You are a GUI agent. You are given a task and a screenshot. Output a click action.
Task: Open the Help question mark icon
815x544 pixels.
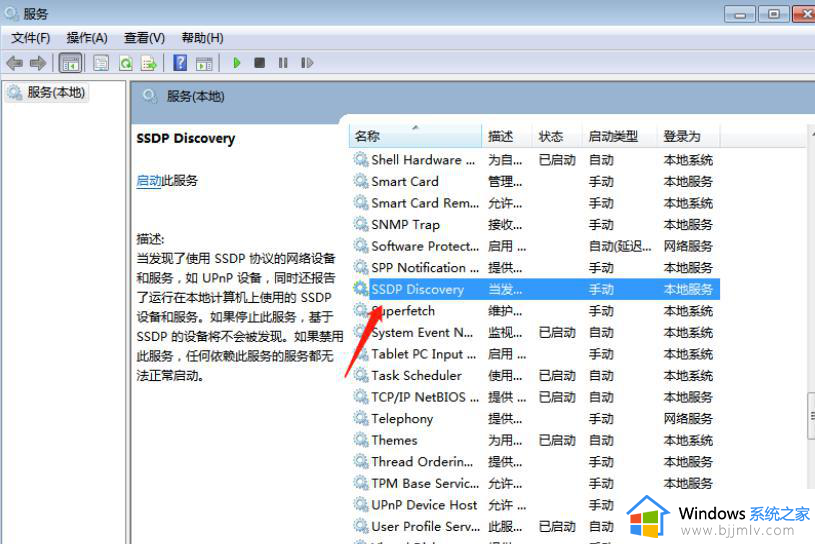[x=180, y=63]
